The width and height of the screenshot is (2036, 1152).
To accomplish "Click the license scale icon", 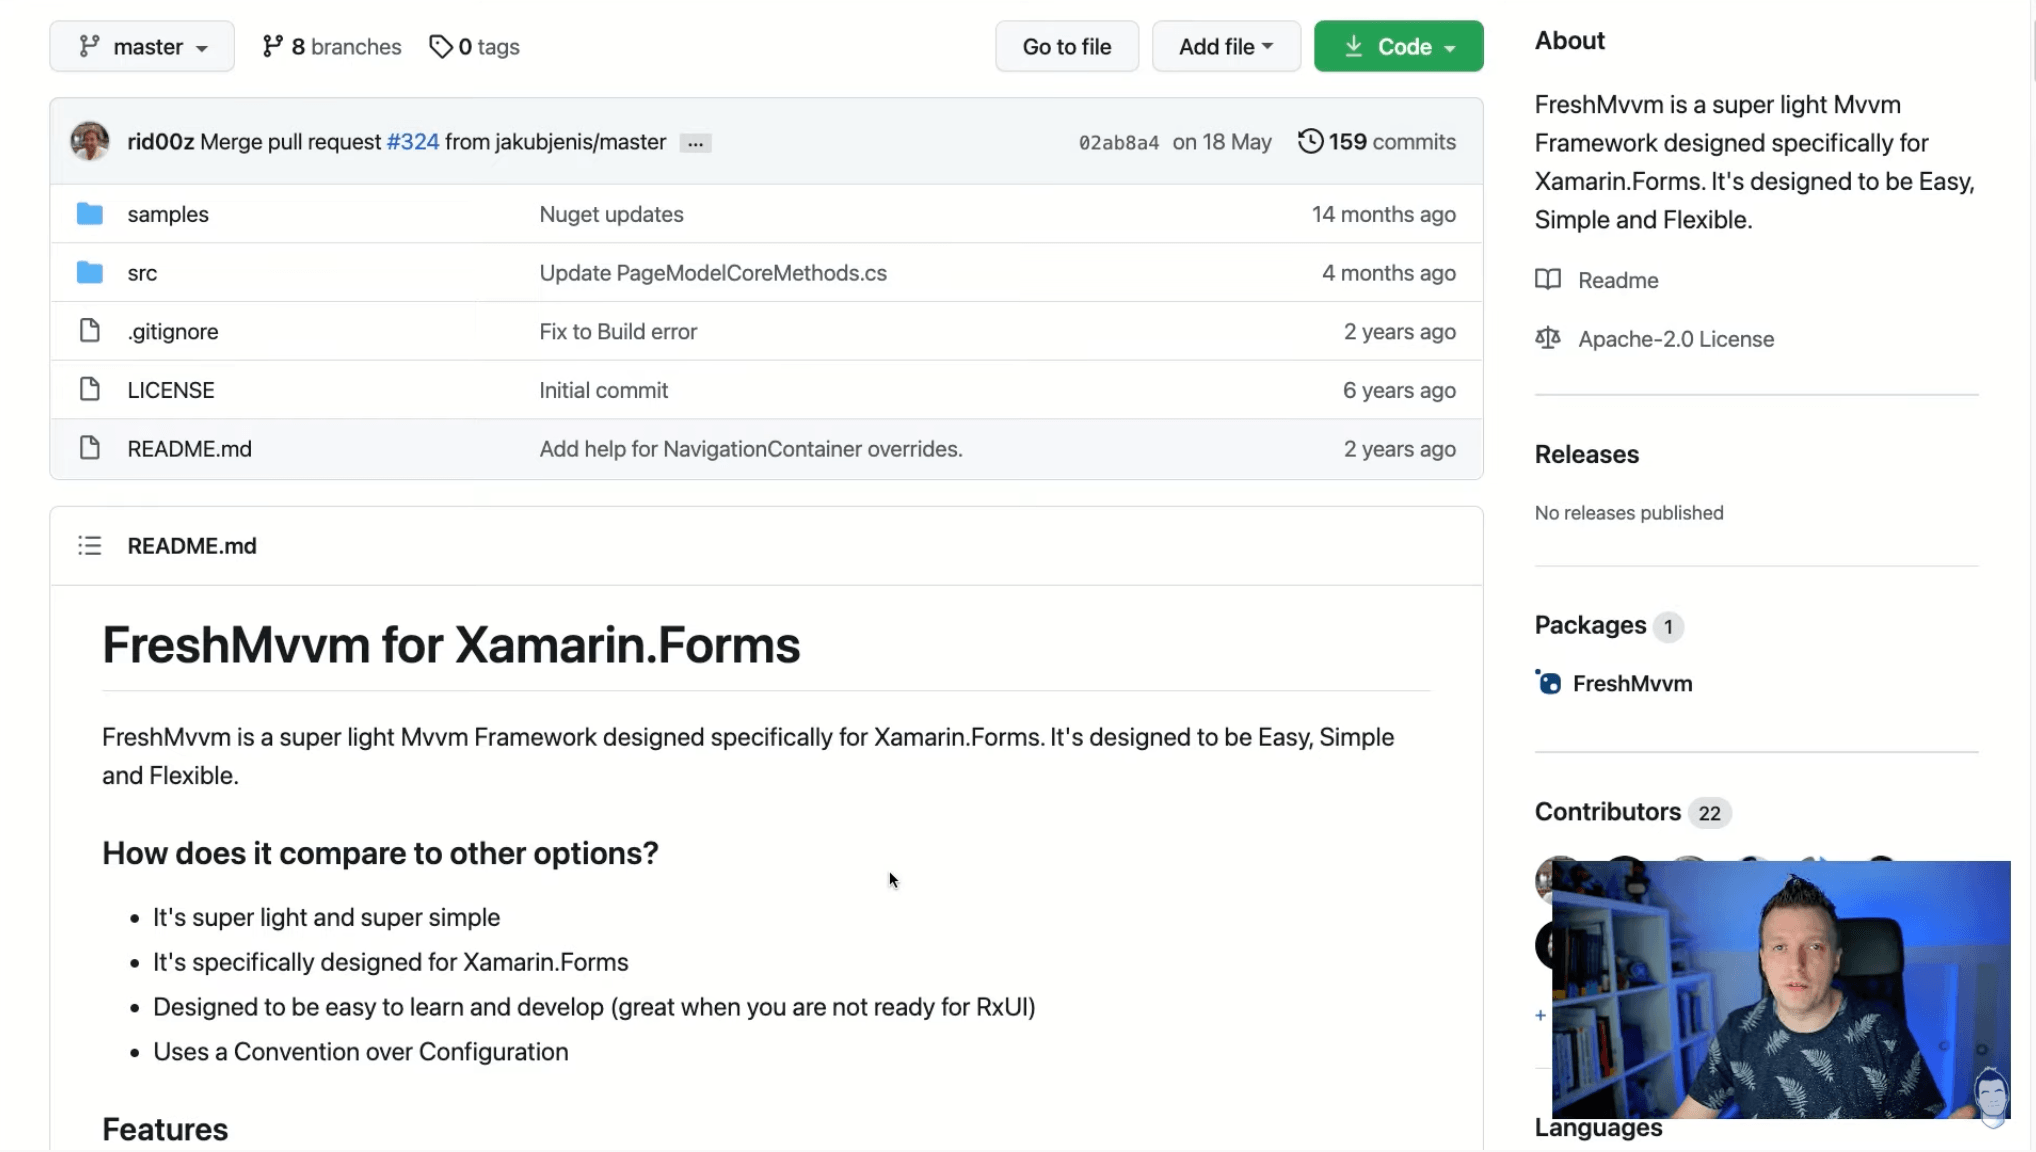I will click(x=1548, y=338).
